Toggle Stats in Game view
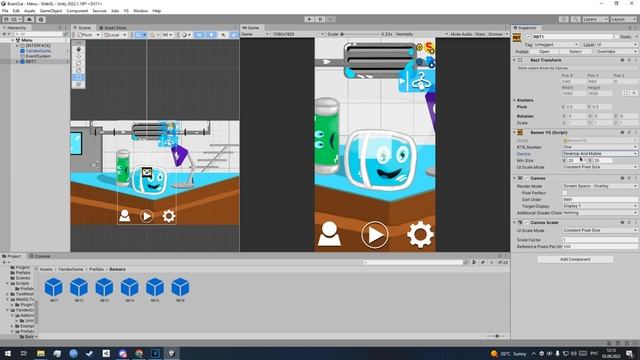This screenshot has width=640, height=360. [480, 34]
